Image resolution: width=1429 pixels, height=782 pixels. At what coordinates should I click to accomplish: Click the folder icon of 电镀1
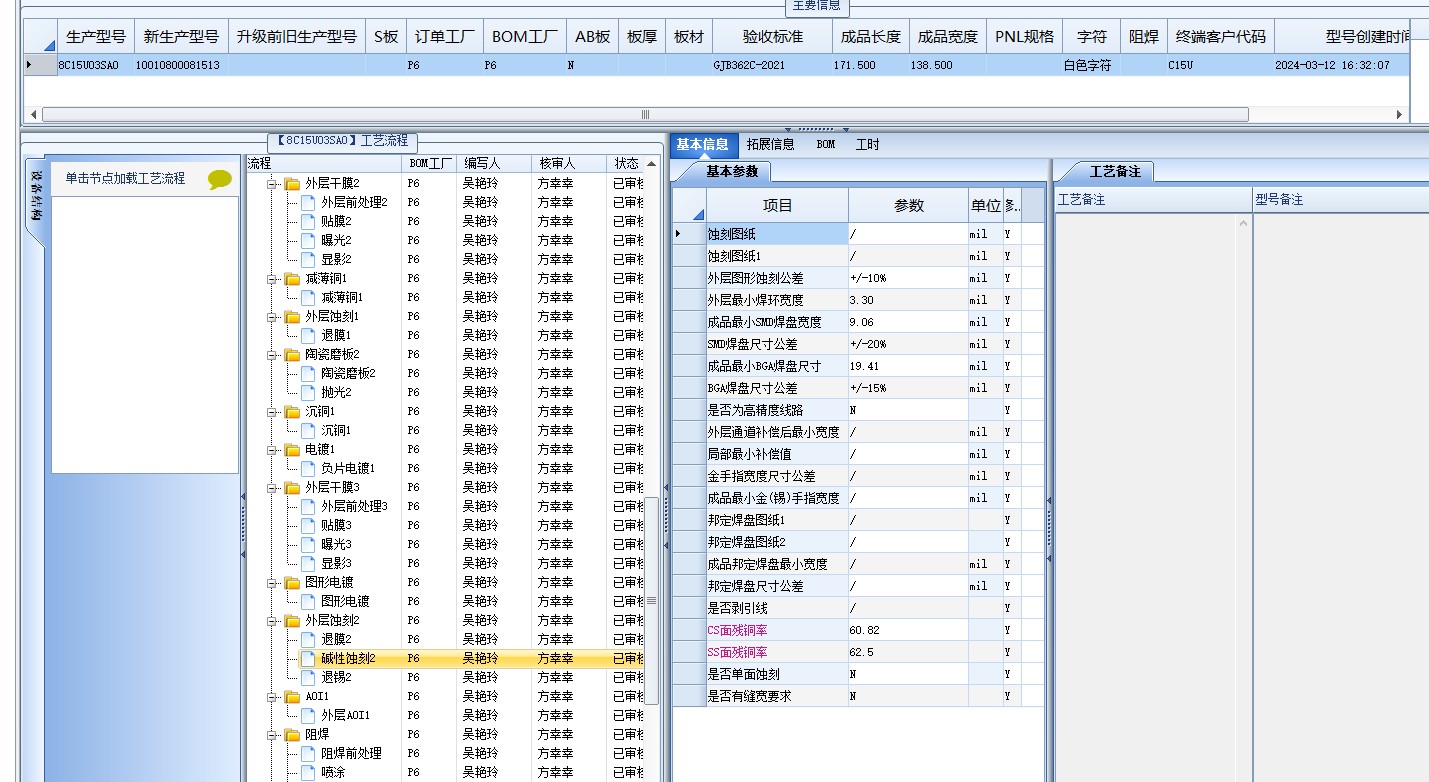[292, 450]
